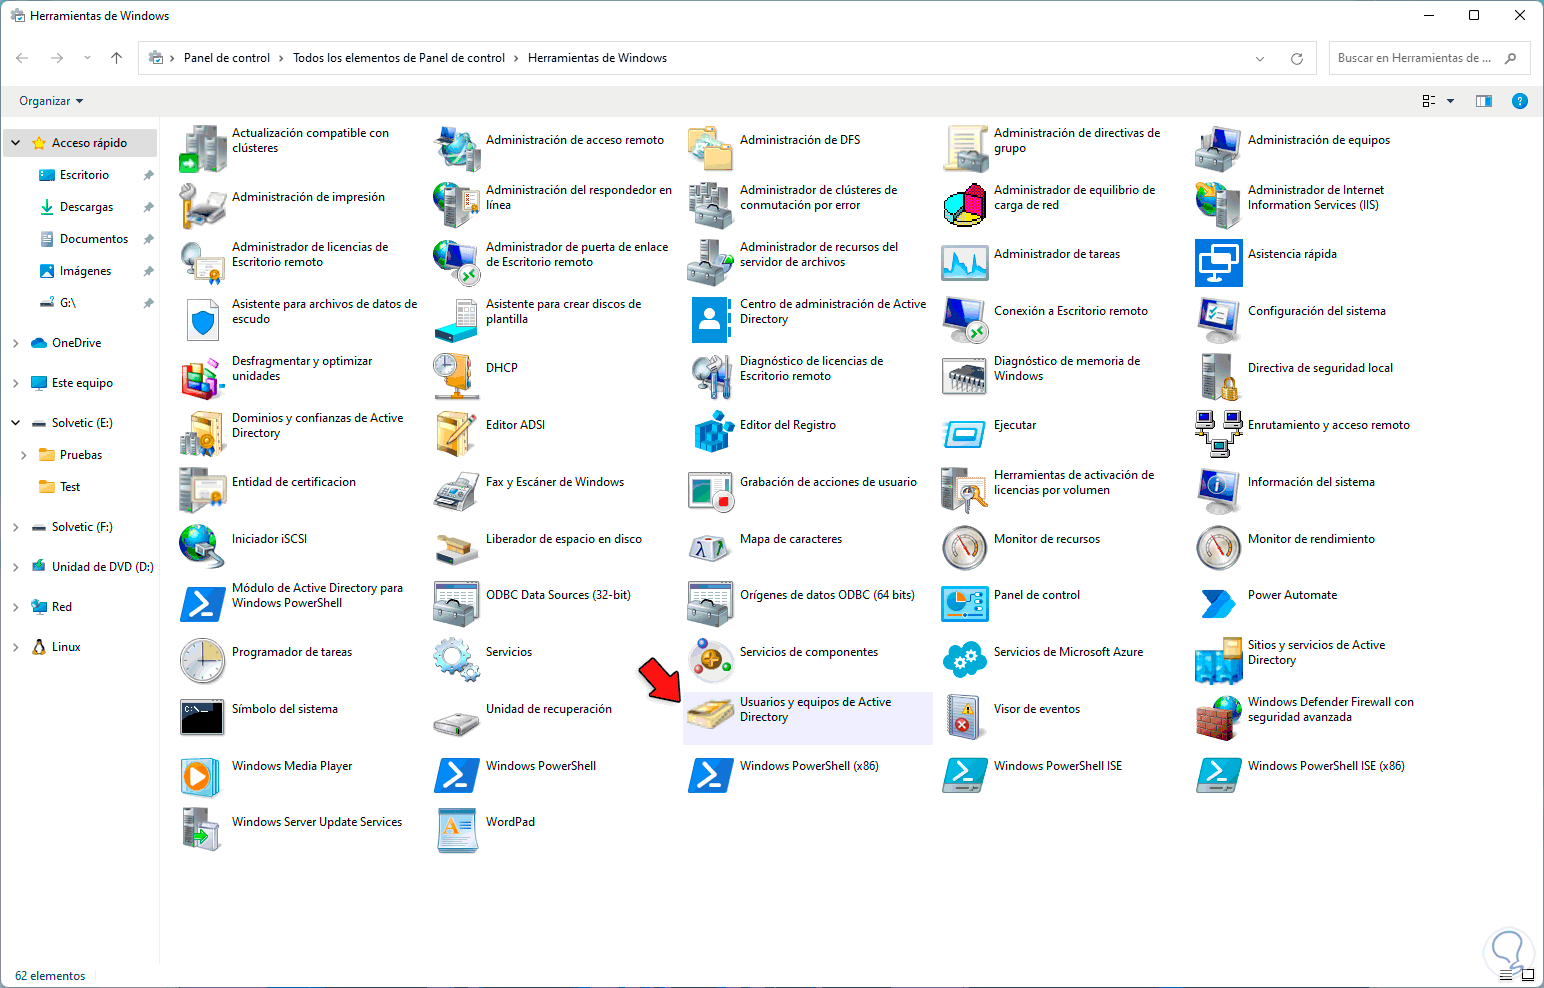Toggle the preview pane button
The image size is (1544, 988).
[x=1484, y=101]
